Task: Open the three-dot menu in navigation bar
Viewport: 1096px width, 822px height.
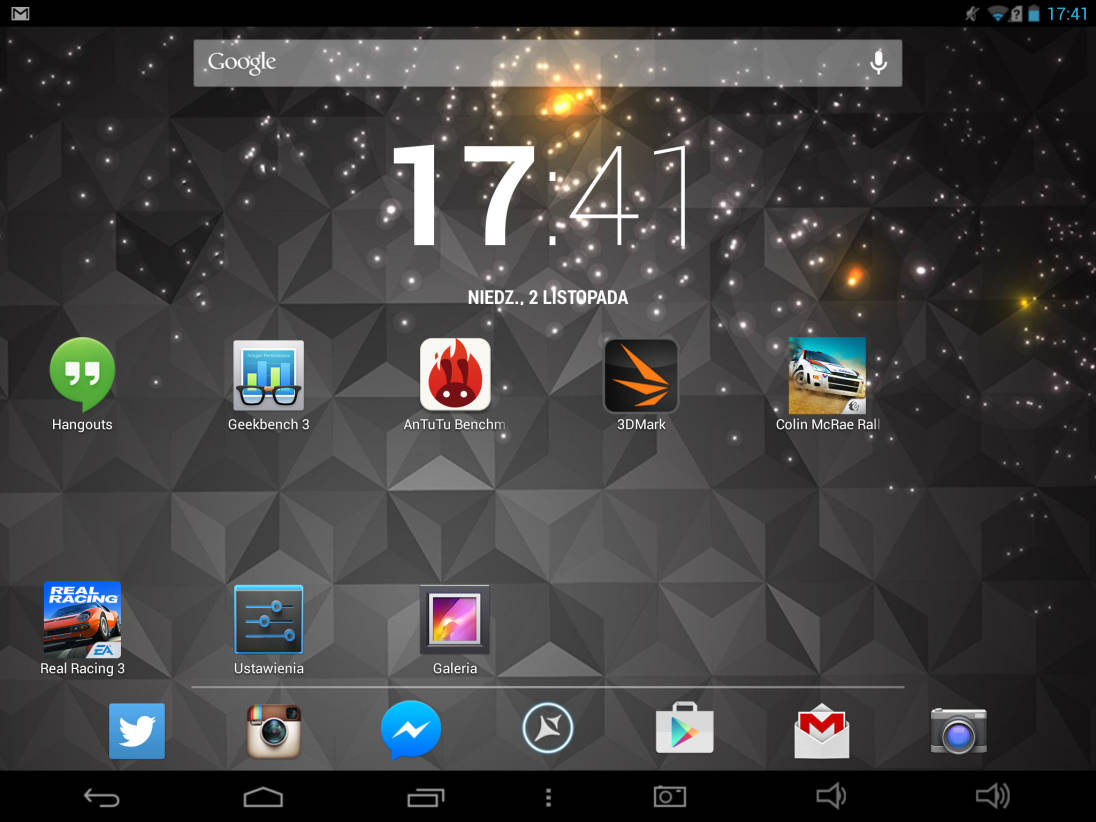Action: click(549, 797)
